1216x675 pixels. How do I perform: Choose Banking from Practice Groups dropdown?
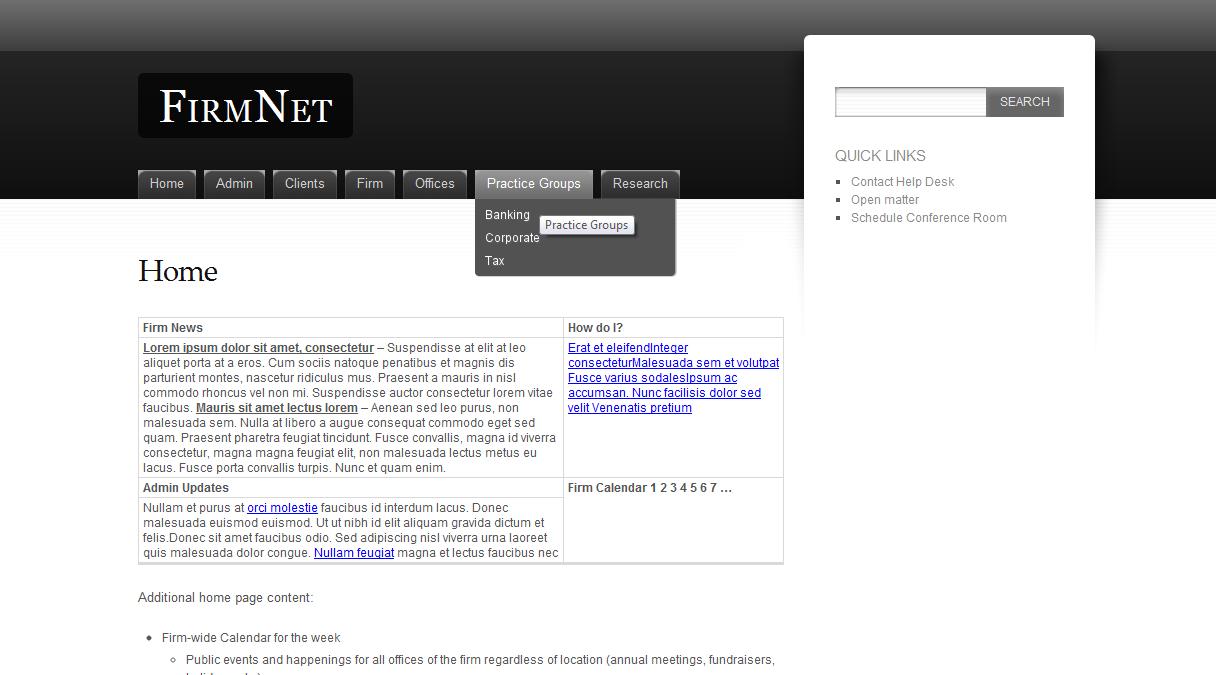click(507, 215)
